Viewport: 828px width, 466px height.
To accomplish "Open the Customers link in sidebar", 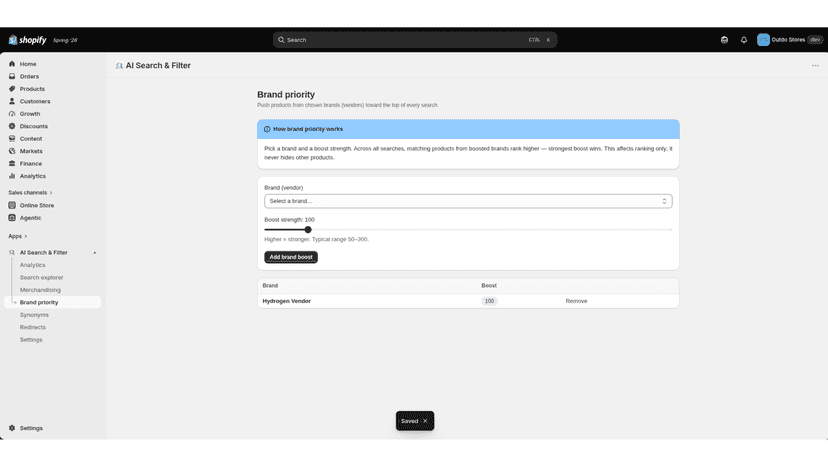I will [x=35, y=101].
